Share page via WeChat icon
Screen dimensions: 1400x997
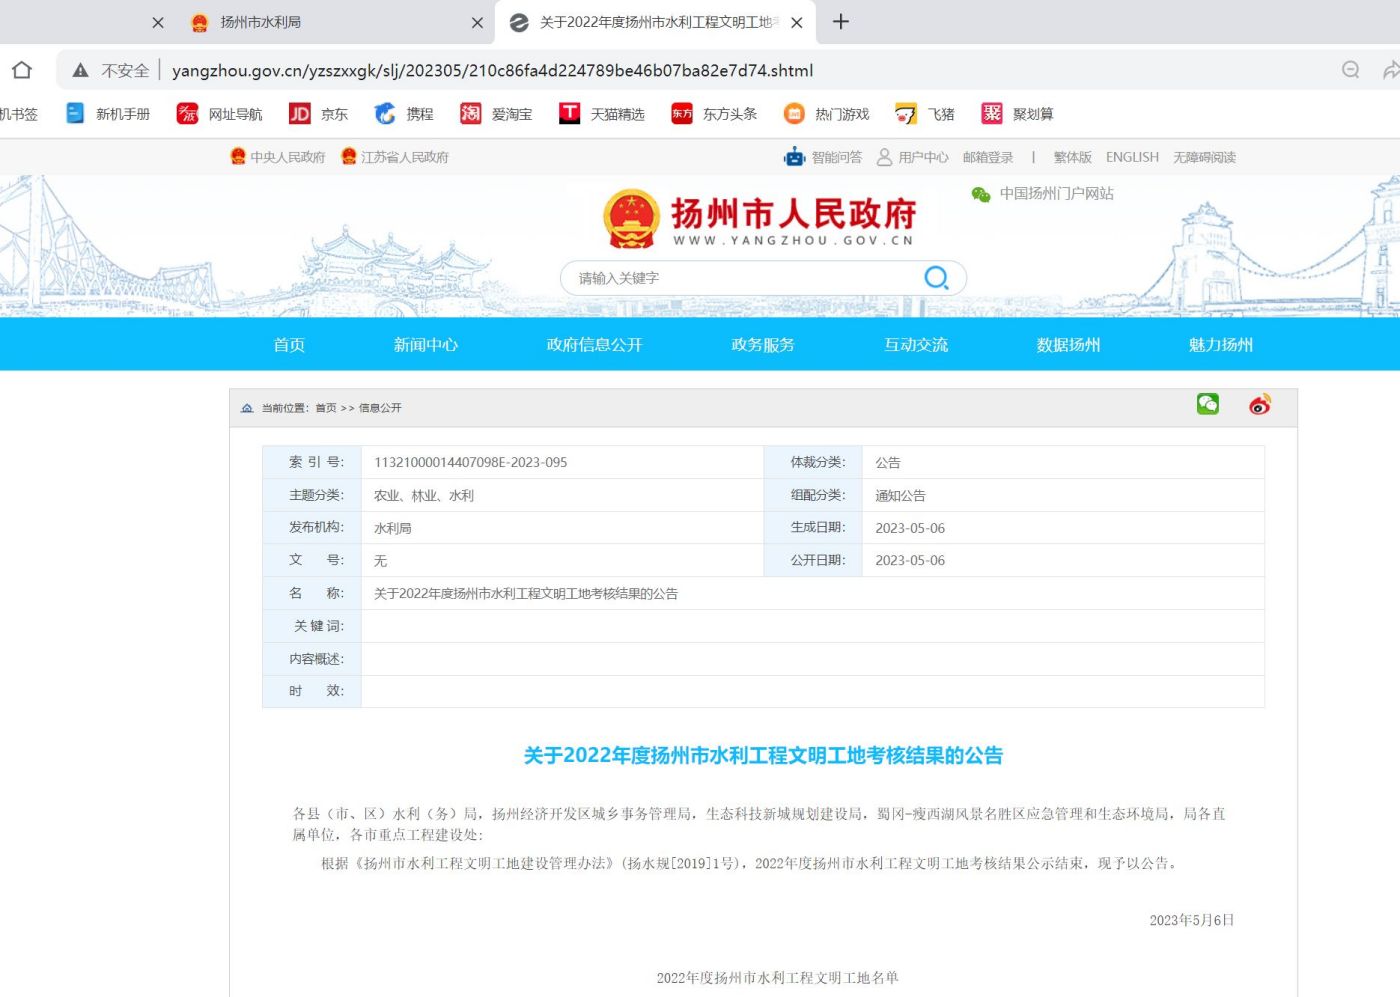tap(1208, 404)
